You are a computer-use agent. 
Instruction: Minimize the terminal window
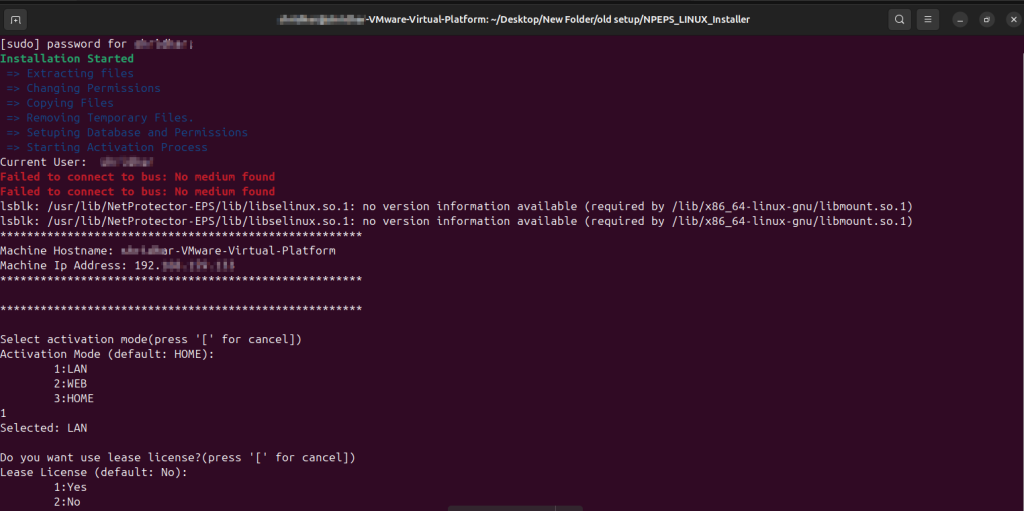[x=960, y=19]
